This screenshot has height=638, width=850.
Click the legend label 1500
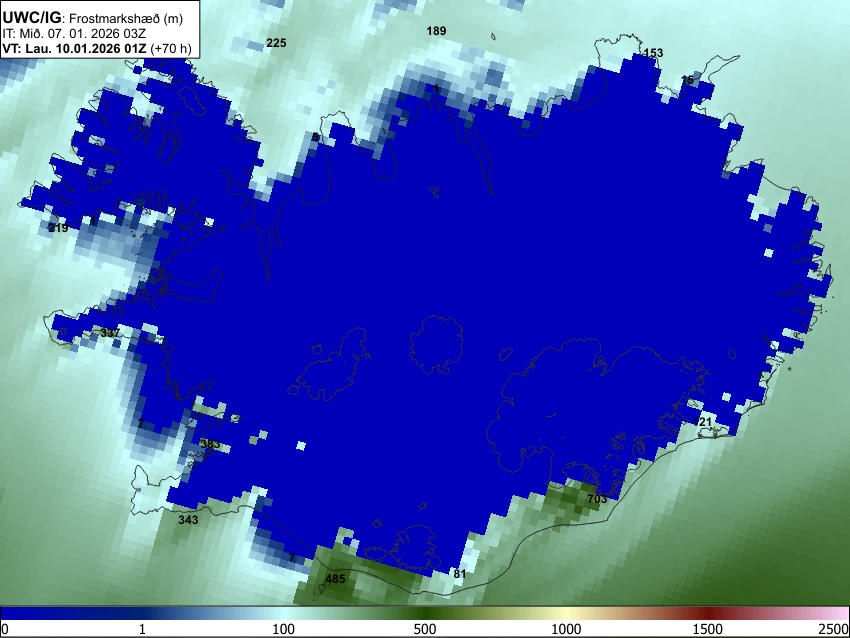click(x=708, y=629)
